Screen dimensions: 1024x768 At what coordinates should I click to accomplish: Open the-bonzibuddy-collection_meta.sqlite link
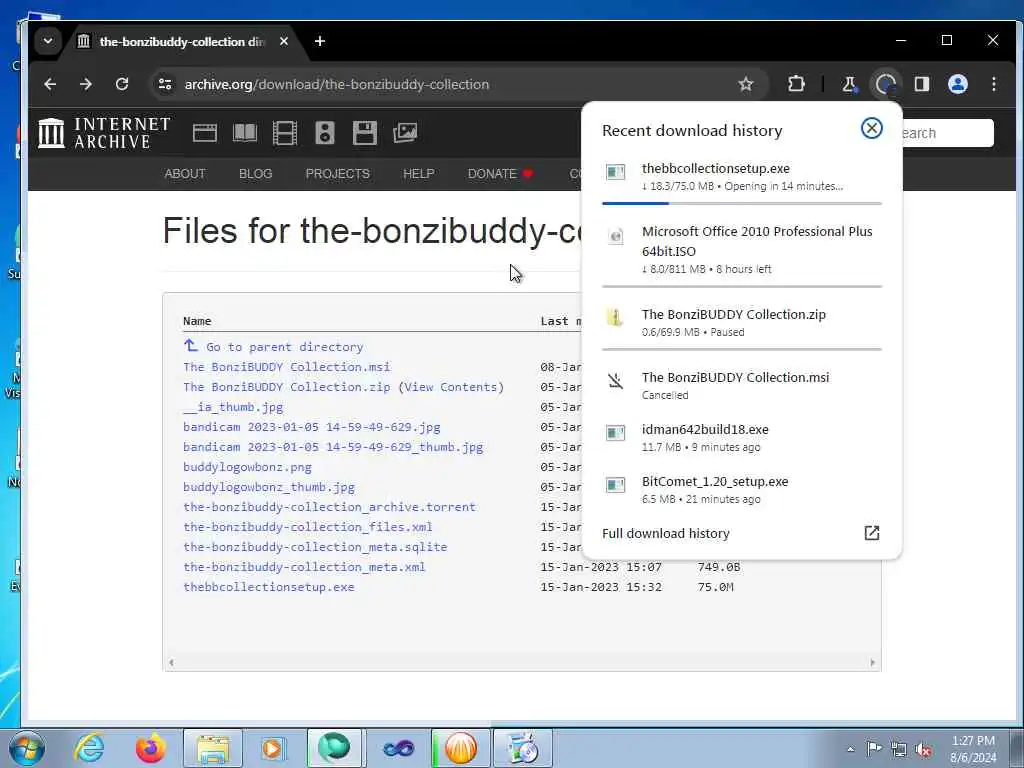tap(315, 547)
